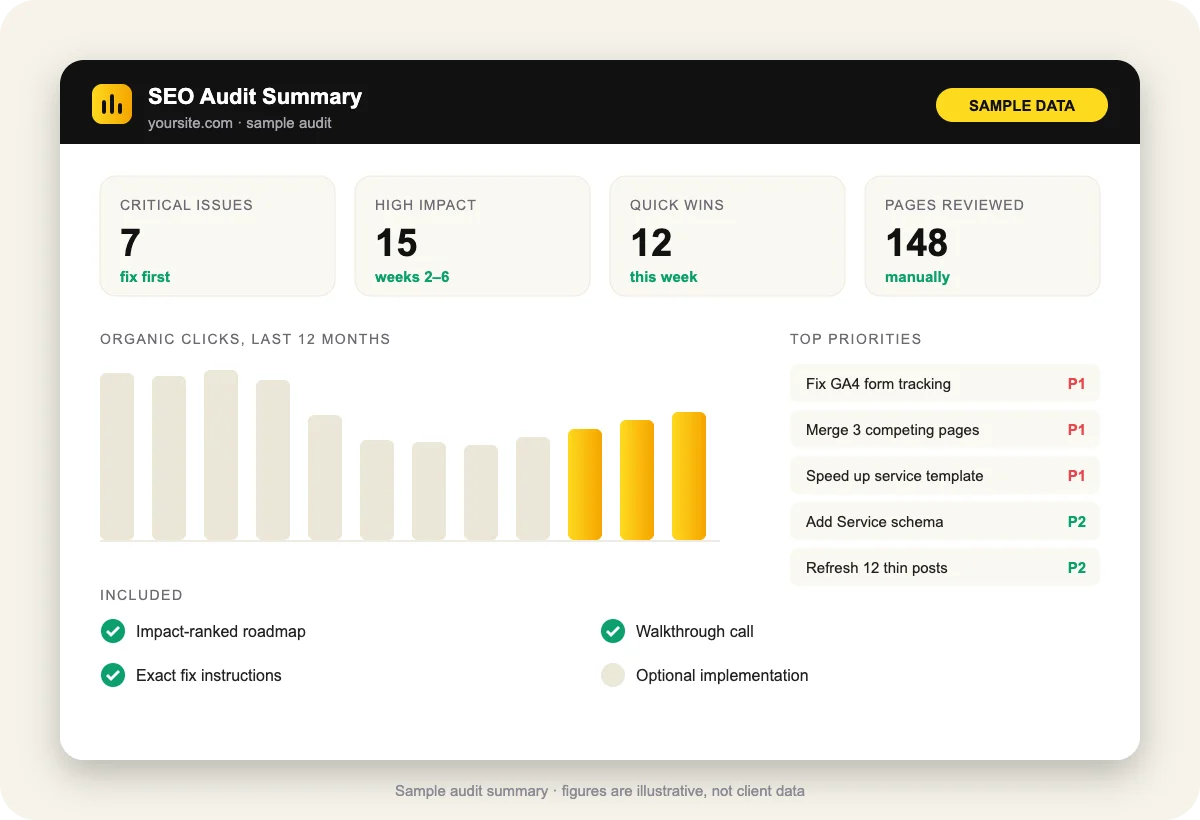Click the number 148 in Pages Reviewed

(917, 243)
